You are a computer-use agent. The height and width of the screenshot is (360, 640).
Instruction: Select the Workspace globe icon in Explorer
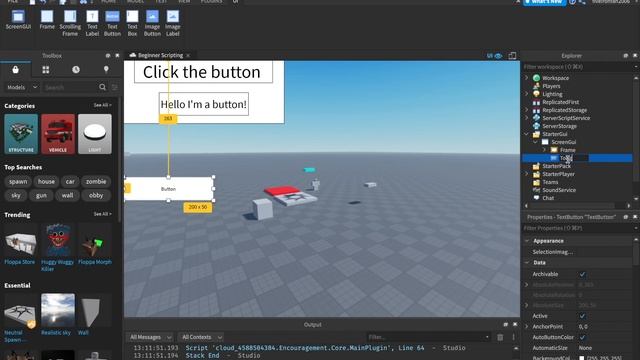[x=536, y=78]
